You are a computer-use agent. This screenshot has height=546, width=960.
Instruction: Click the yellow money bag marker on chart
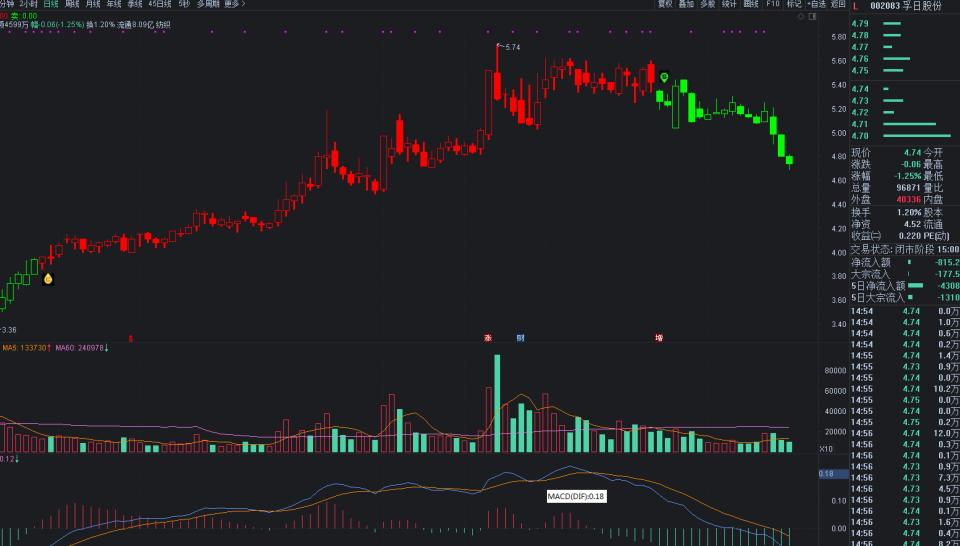pyautogui.click(x=48, y=279)
